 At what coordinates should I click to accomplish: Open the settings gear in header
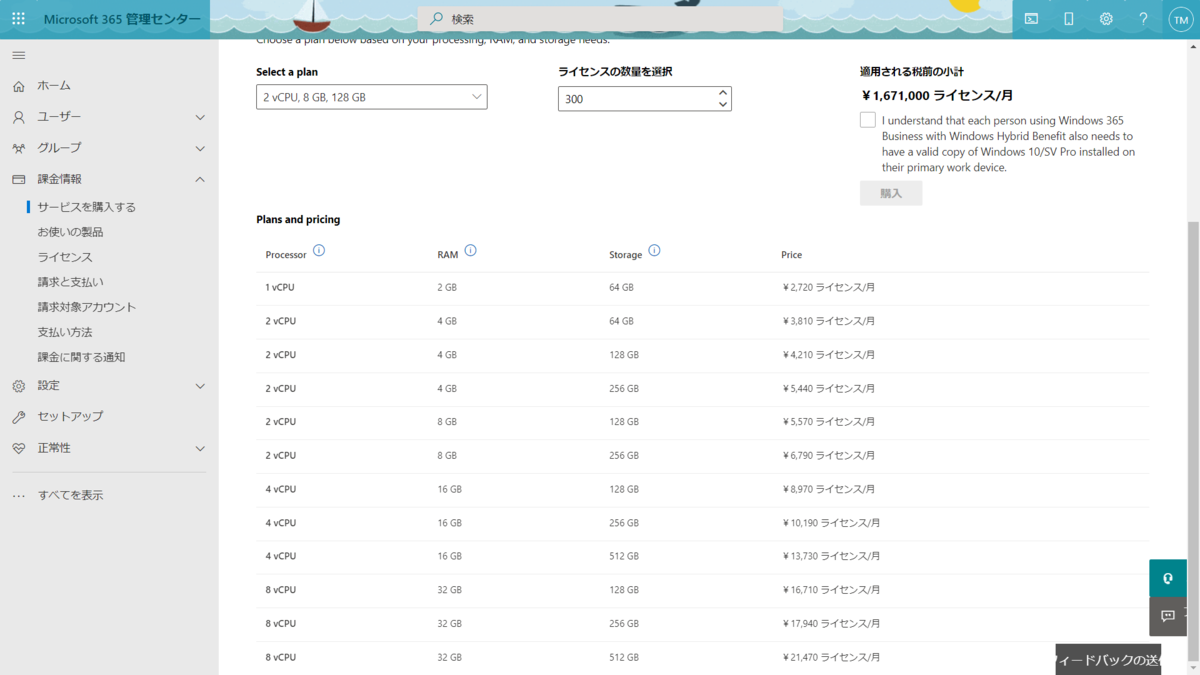(x=1106, y=19)
